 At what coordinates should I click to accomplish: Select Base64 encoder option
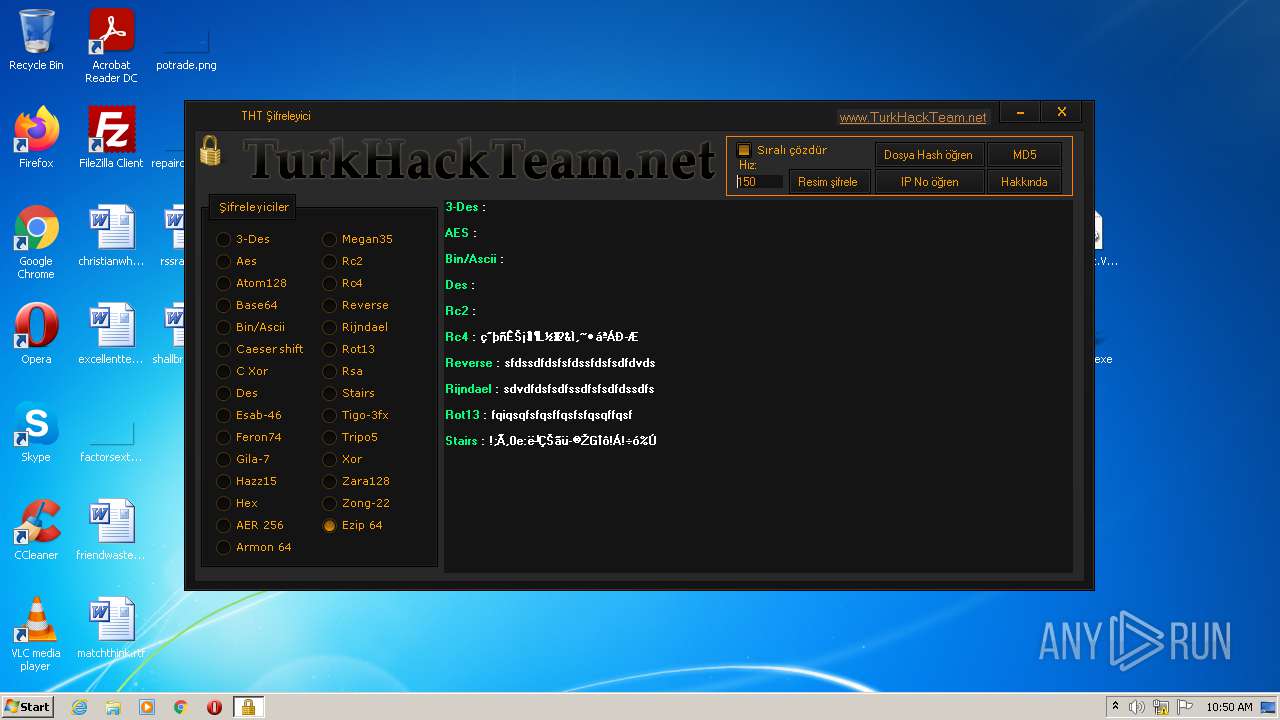[223, 305]
